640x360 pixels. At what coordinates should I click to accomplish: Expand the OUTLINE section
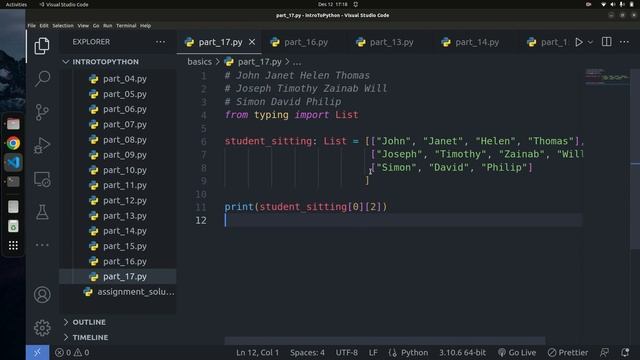89,322
